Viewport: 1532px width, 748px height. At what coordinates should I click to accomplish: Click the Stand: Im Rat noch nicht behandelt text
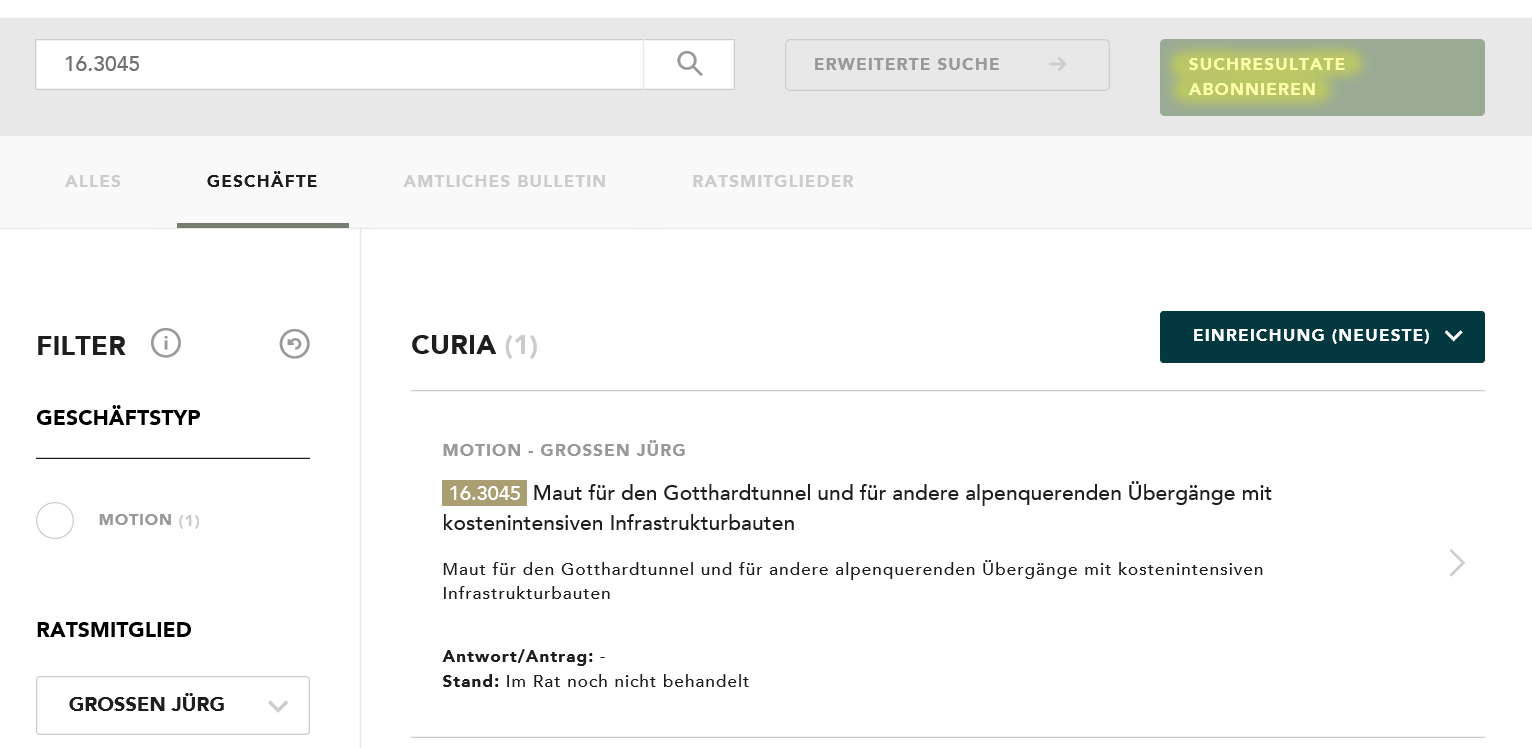pyautogui.click(x=596, y=682)
